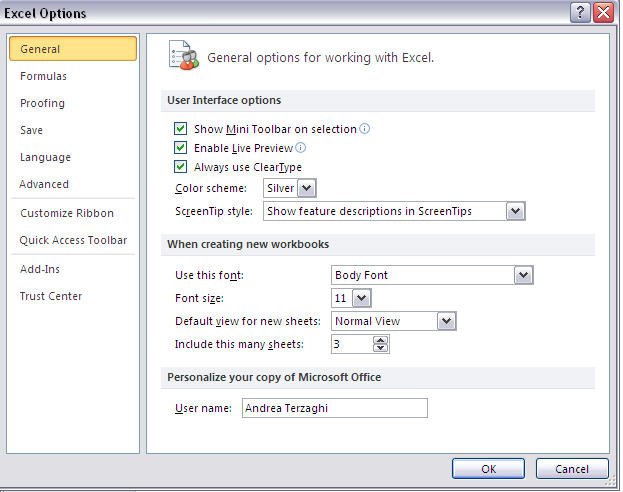Uncheck Show Mini Toolbar on selection

180,129
